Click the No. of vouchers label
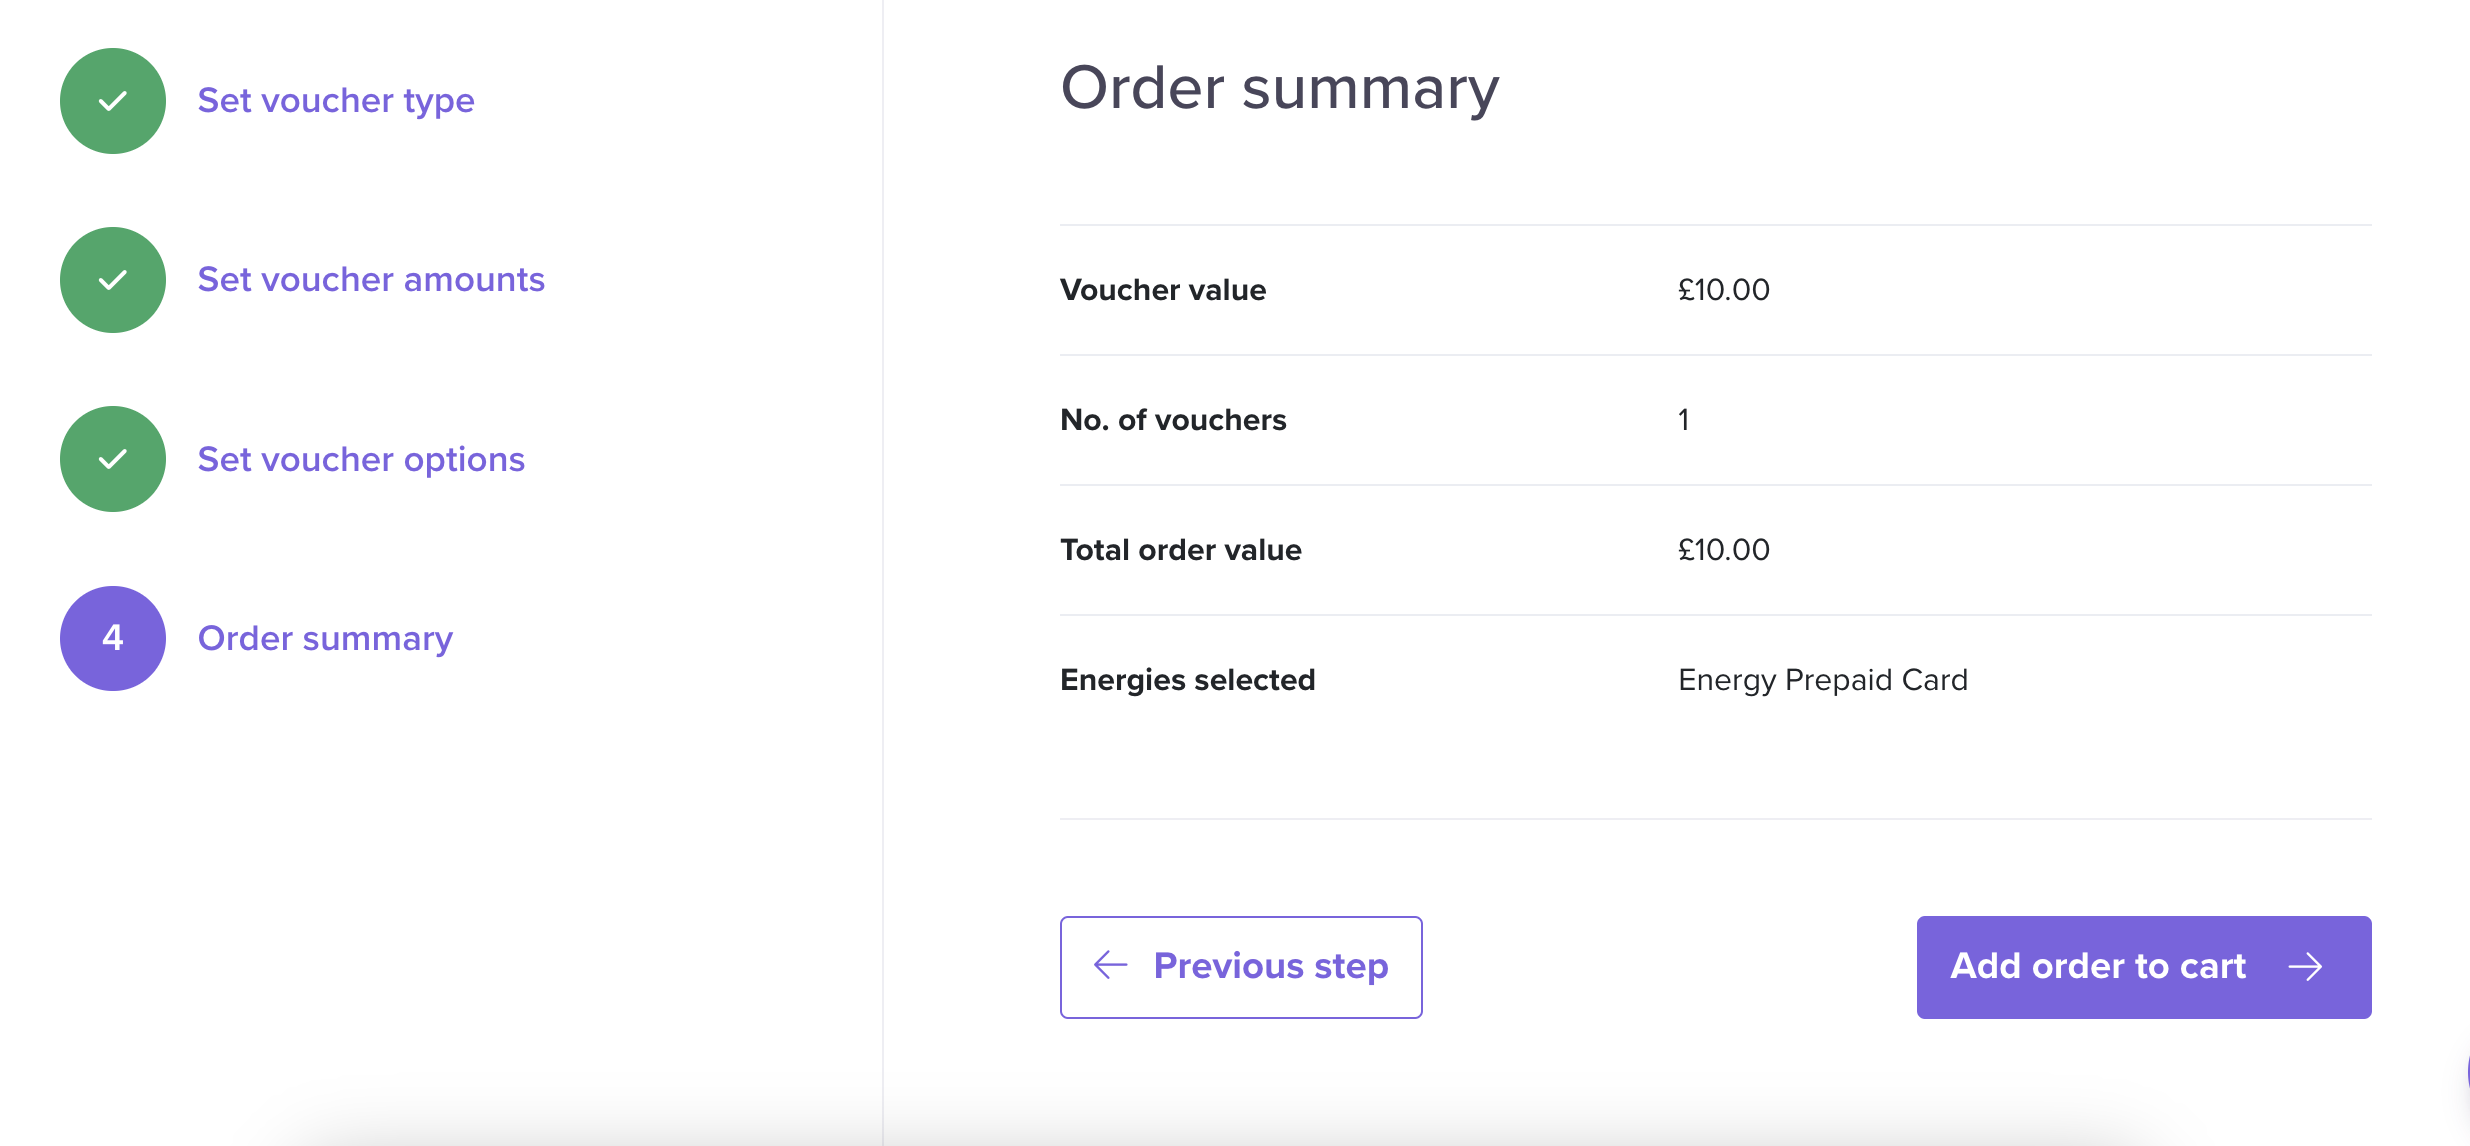The image size is (2470, 1146). tap(1173, 420)
